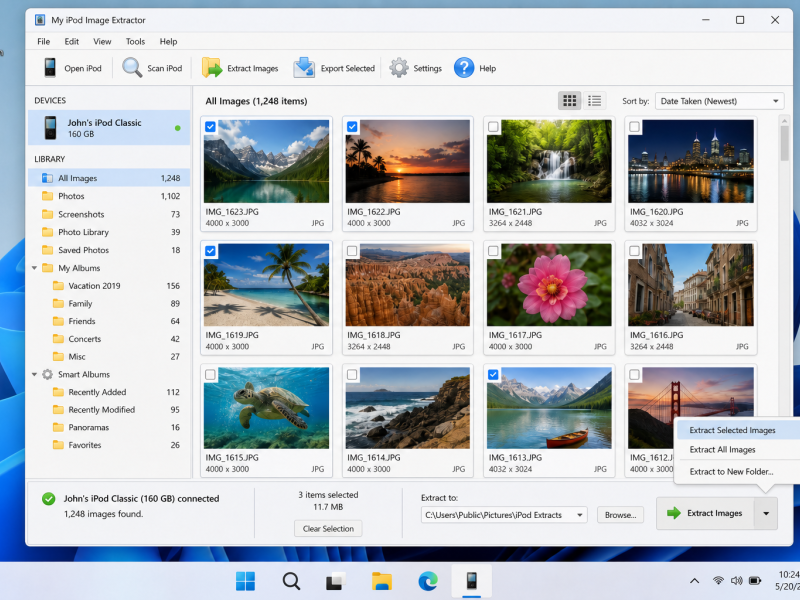Switch to grid view icon
800x600 pixels.
pos(569,101)
